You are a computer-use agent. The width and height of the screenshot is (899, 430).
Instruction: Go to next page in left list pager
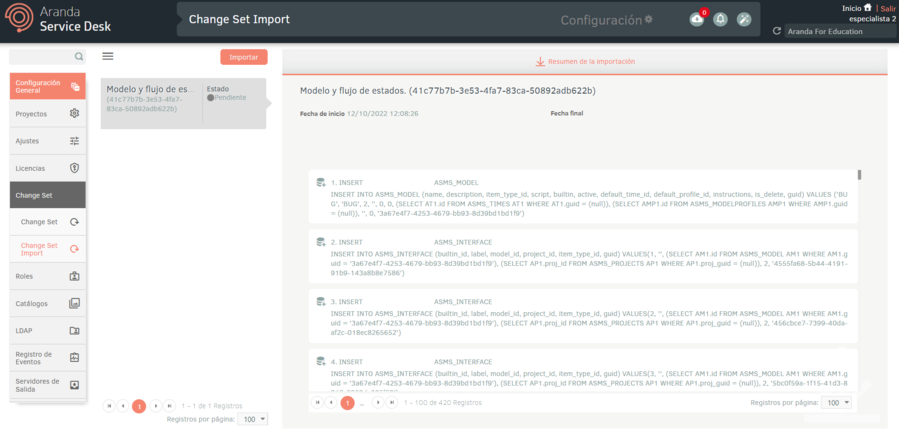click(x=155, y=406)
